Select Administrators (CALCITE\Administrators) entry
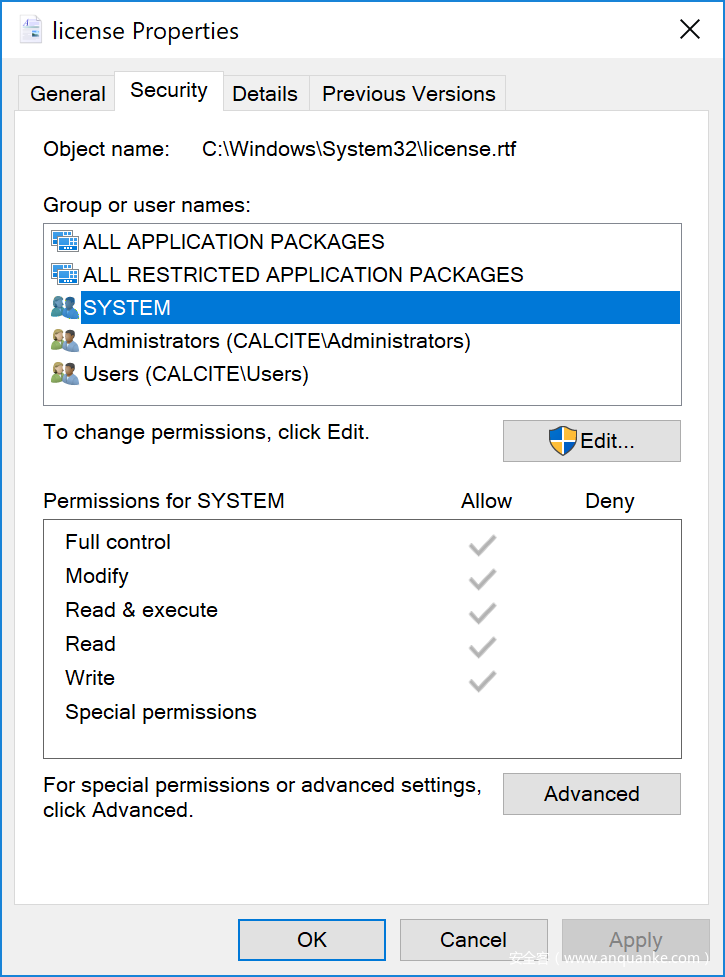Image resolution: width=725 pixels, height=977 pixels. tap(276, 341)
